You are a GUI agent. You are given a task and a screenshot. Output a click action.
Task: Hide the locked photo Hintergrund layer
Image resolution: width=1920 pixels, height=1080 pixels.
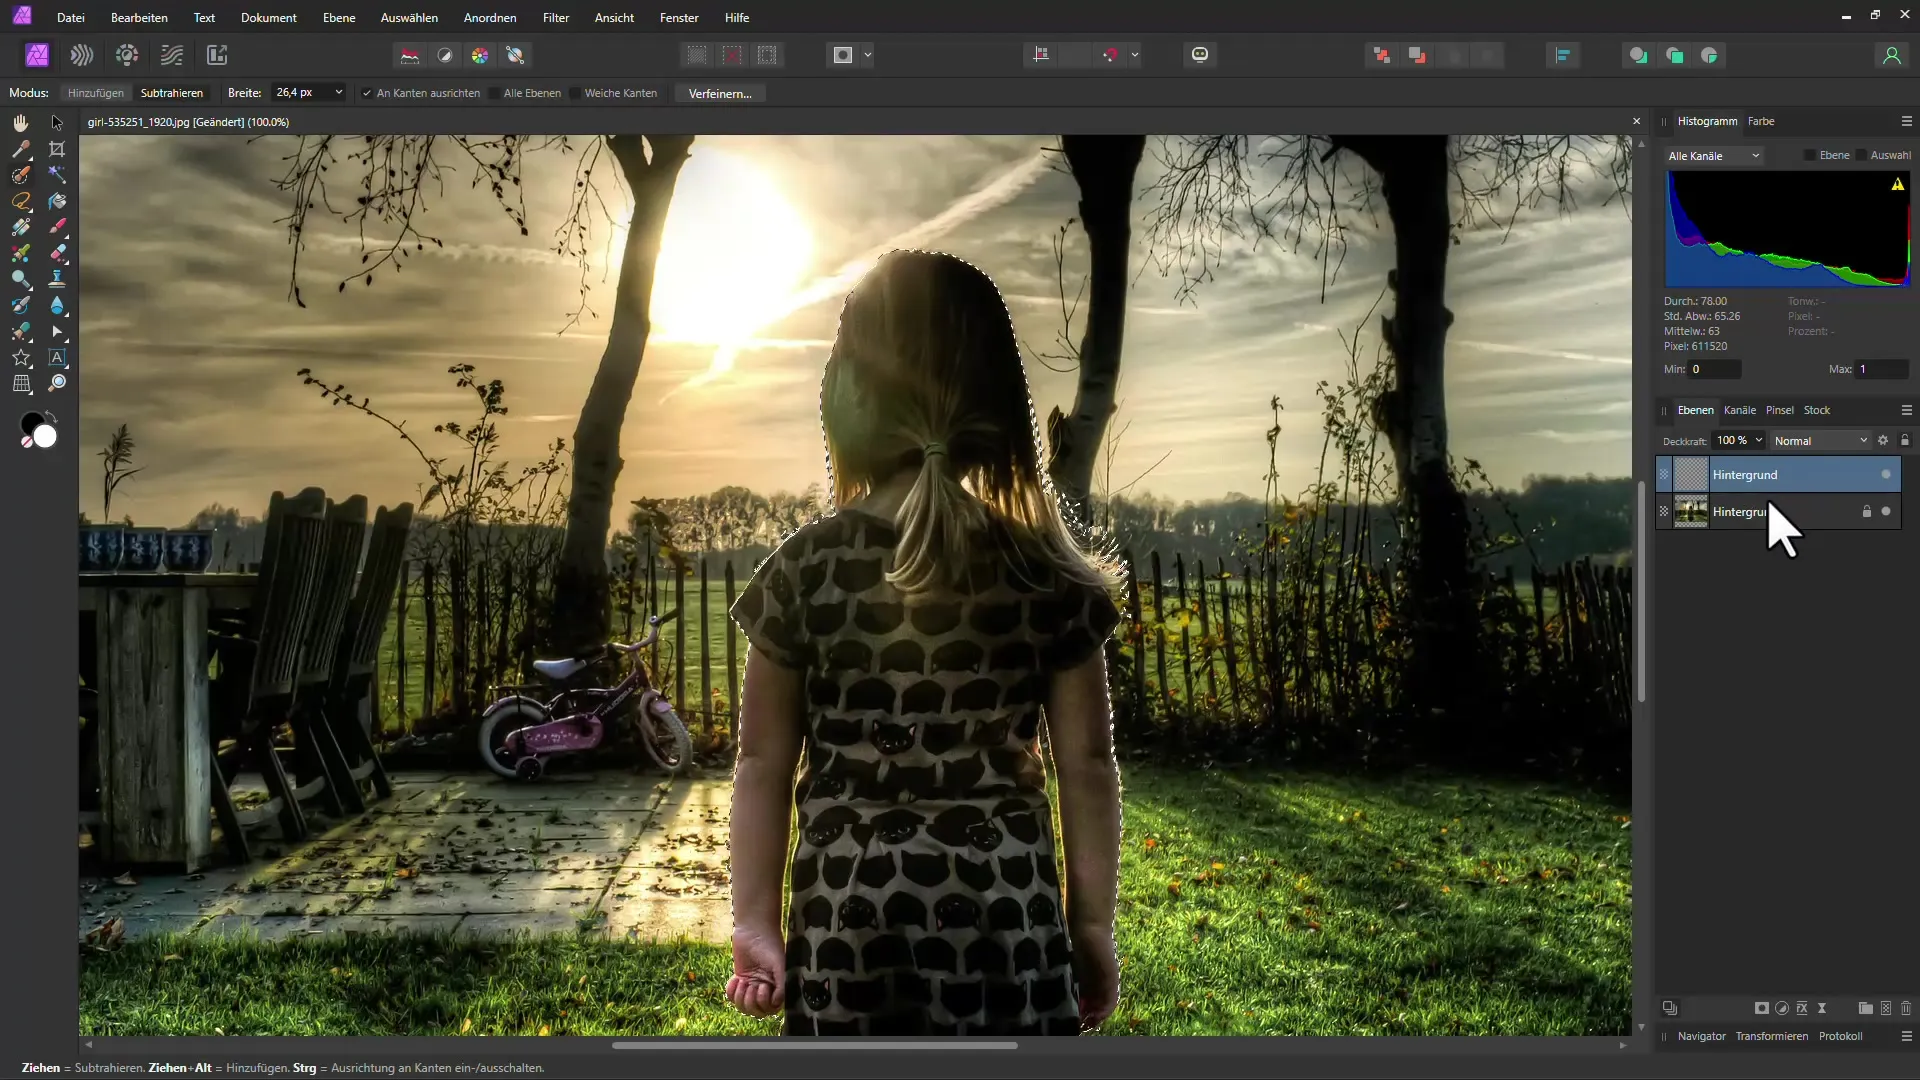1886,511
